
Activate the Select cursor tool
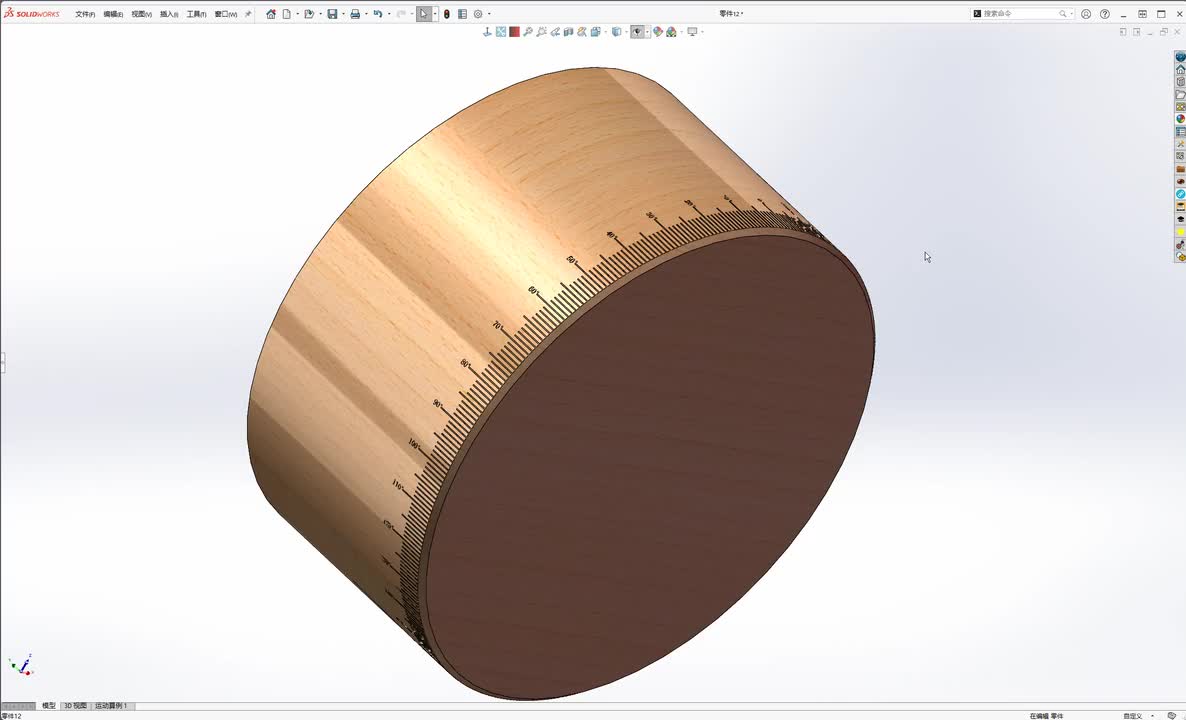(424, 14)
